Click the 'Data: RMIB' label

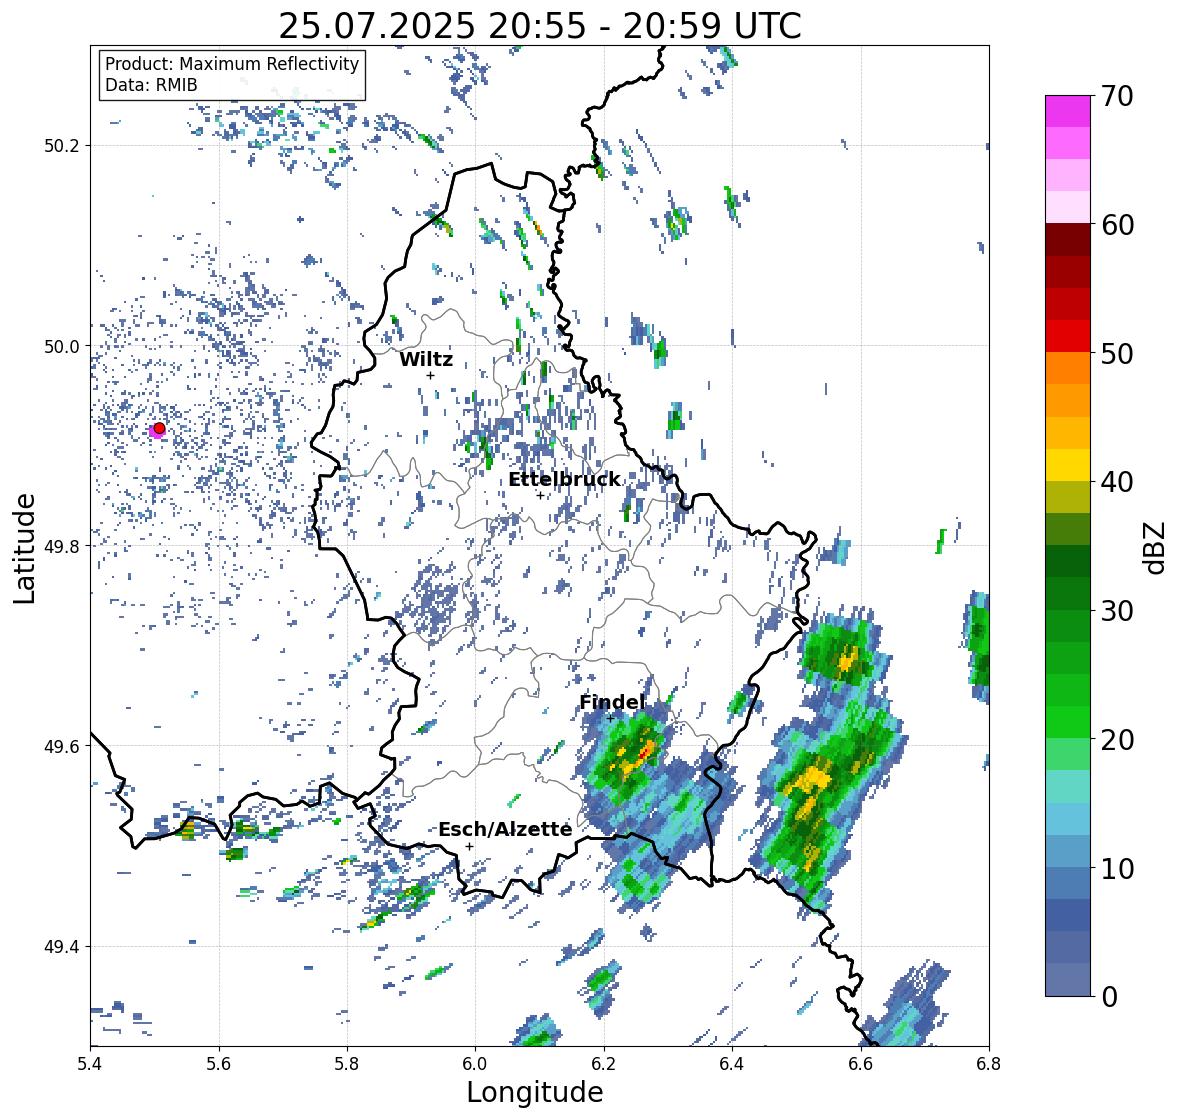(151, 85)
